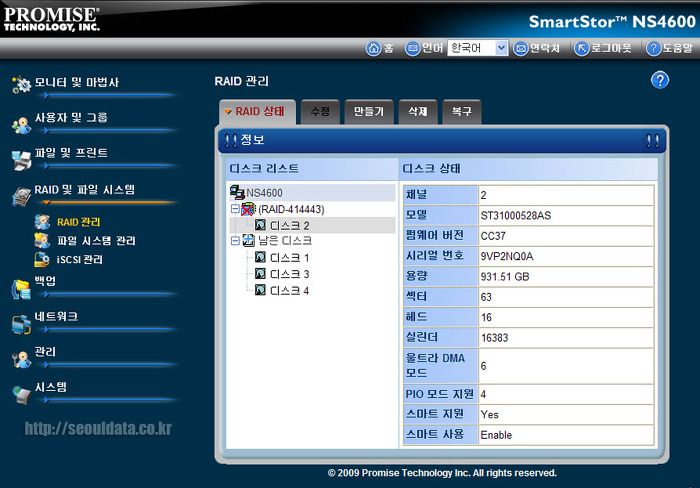Open the 시스템 menu
Image resolution: width=700 pixels, height=488 pixels.
pos(51,387)
